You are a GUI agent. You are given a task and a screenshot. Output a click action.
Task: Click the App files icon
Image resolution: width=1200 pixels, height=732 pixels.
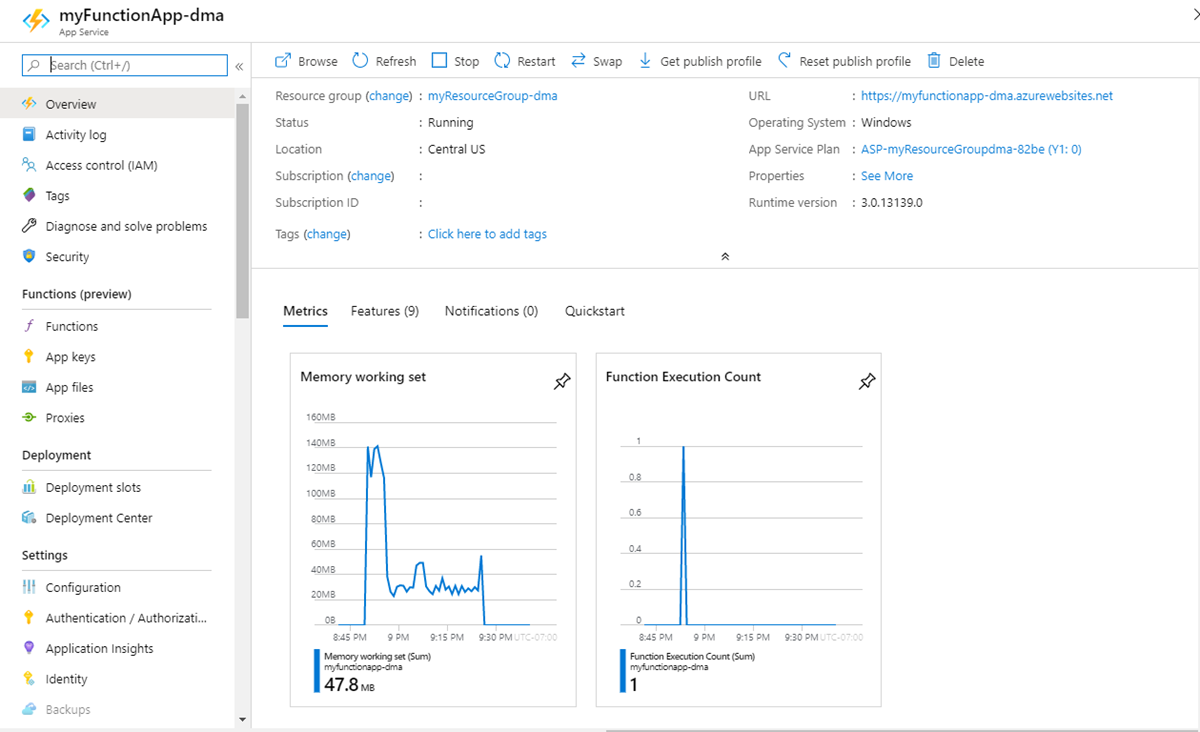tap(29, 387)
